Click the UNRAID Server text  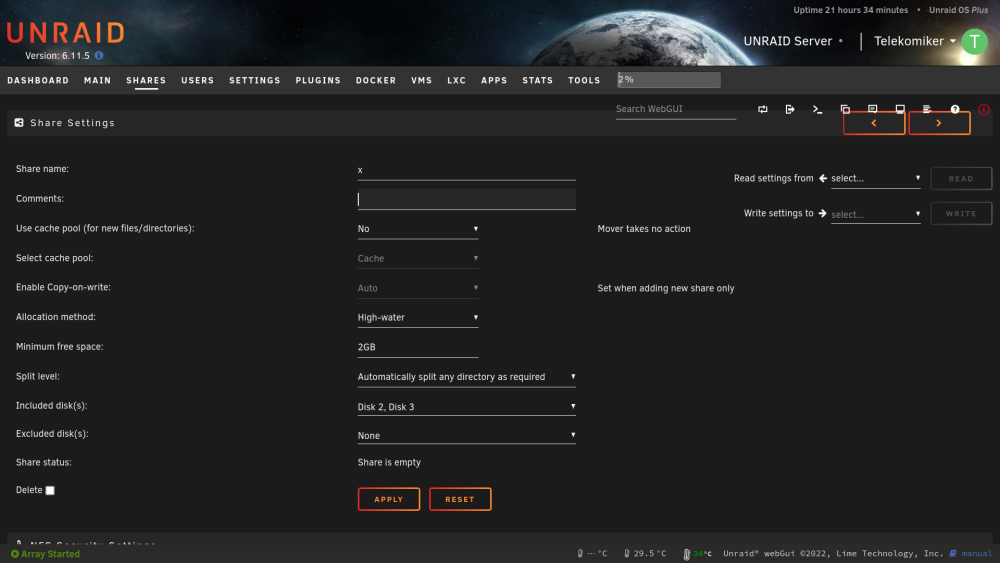coord(788,41)
